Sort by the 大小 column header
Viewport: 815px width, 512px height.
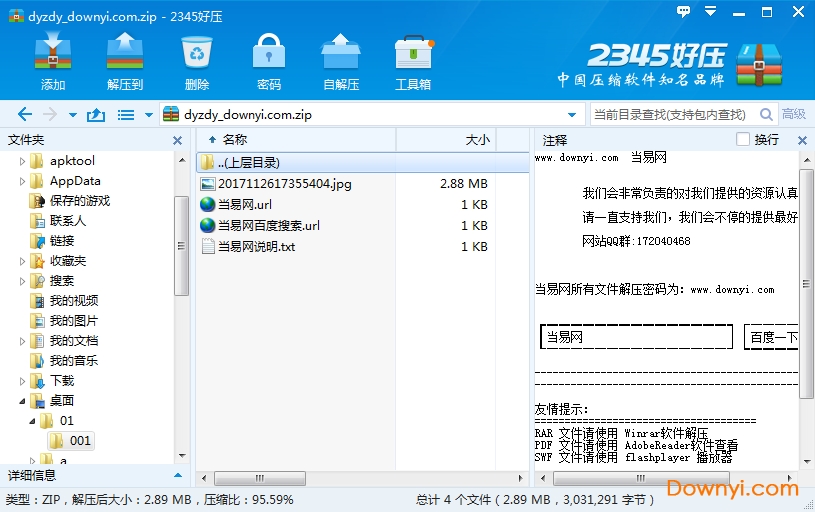tap(477, 140)
